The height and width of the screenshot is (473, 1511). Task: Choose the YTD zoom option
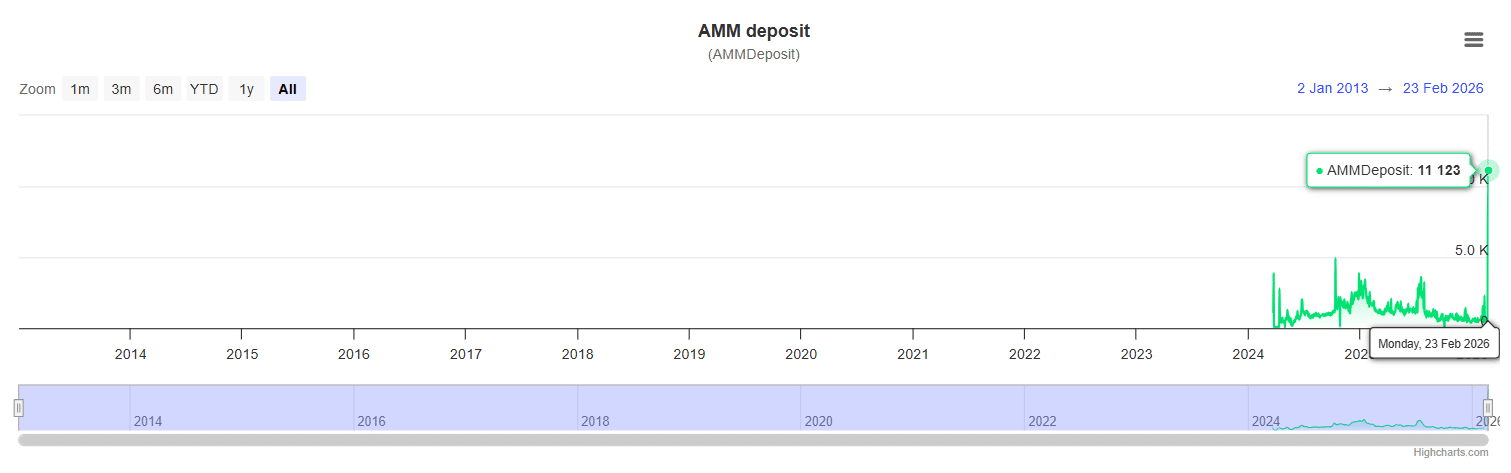coord(204,89)
